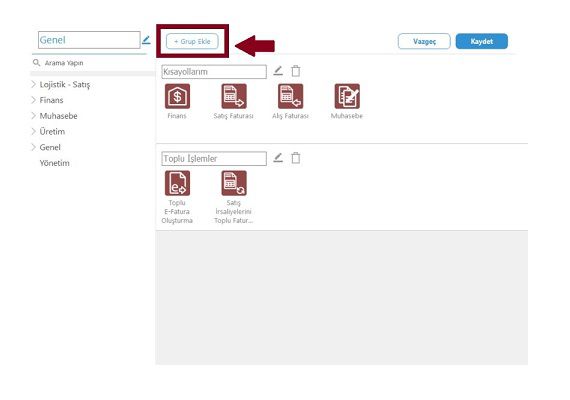
Task: Click the + Grup Ekle button
Action: click(x=192, y=41)
